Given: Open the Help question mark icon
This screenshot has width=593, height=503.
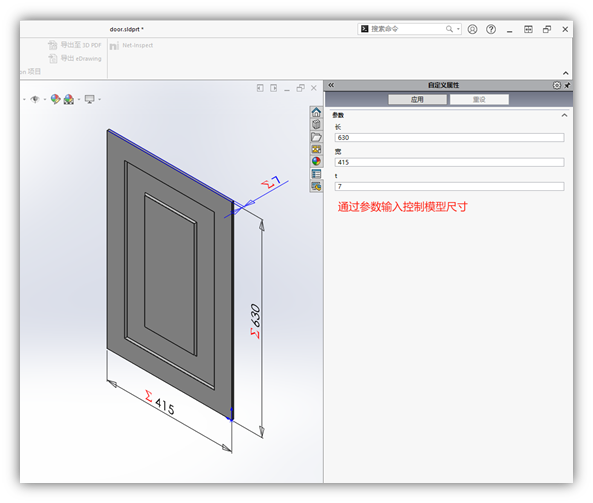Looking at the screenshot, I should 491,29.
